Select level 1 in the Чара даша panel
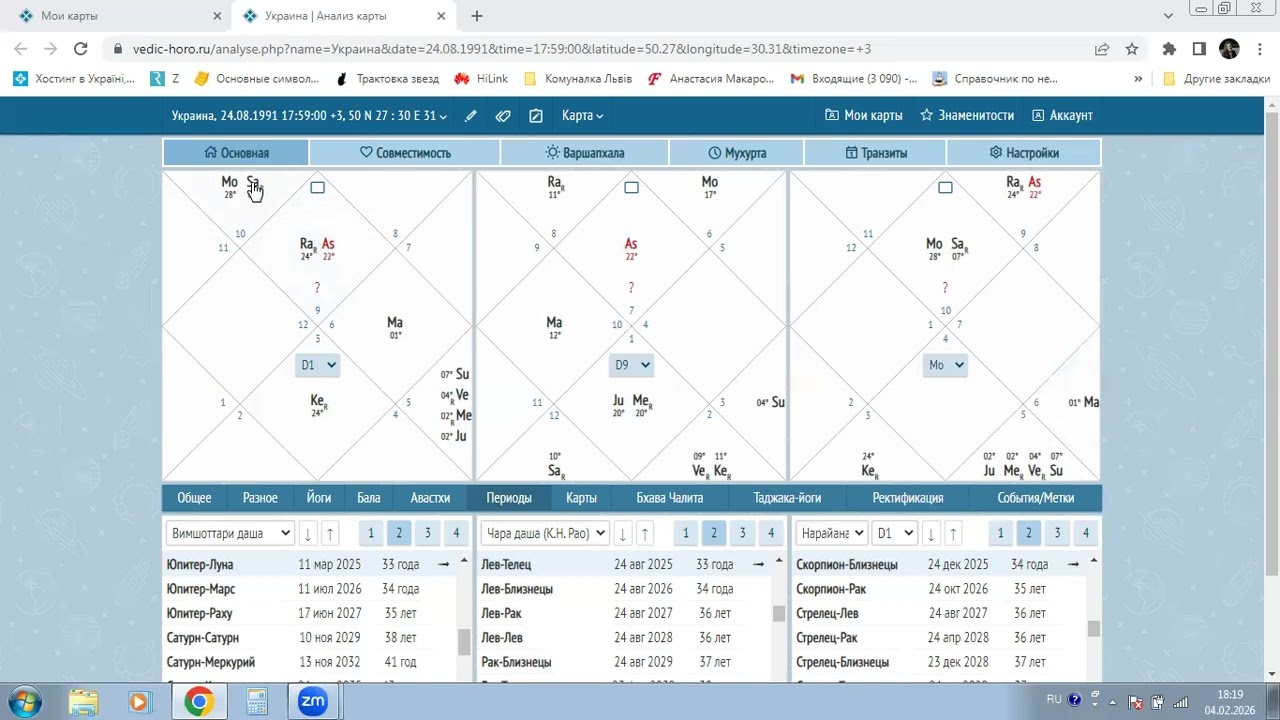1280x720 pixels. [x=685, y=533]
